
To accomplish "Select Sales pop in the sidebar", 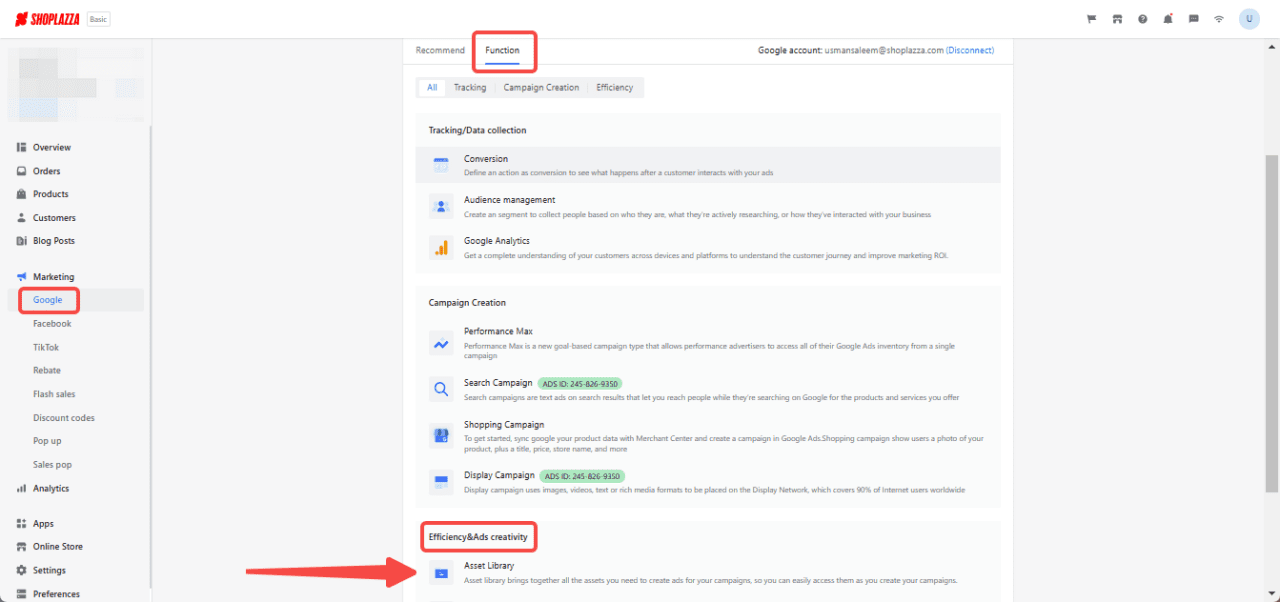I will coord(53,465).
